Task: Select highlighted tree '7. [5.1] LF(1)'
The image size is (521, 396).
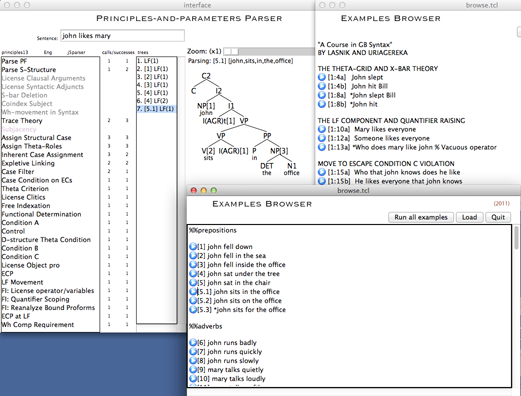Action: click(156, 109)
